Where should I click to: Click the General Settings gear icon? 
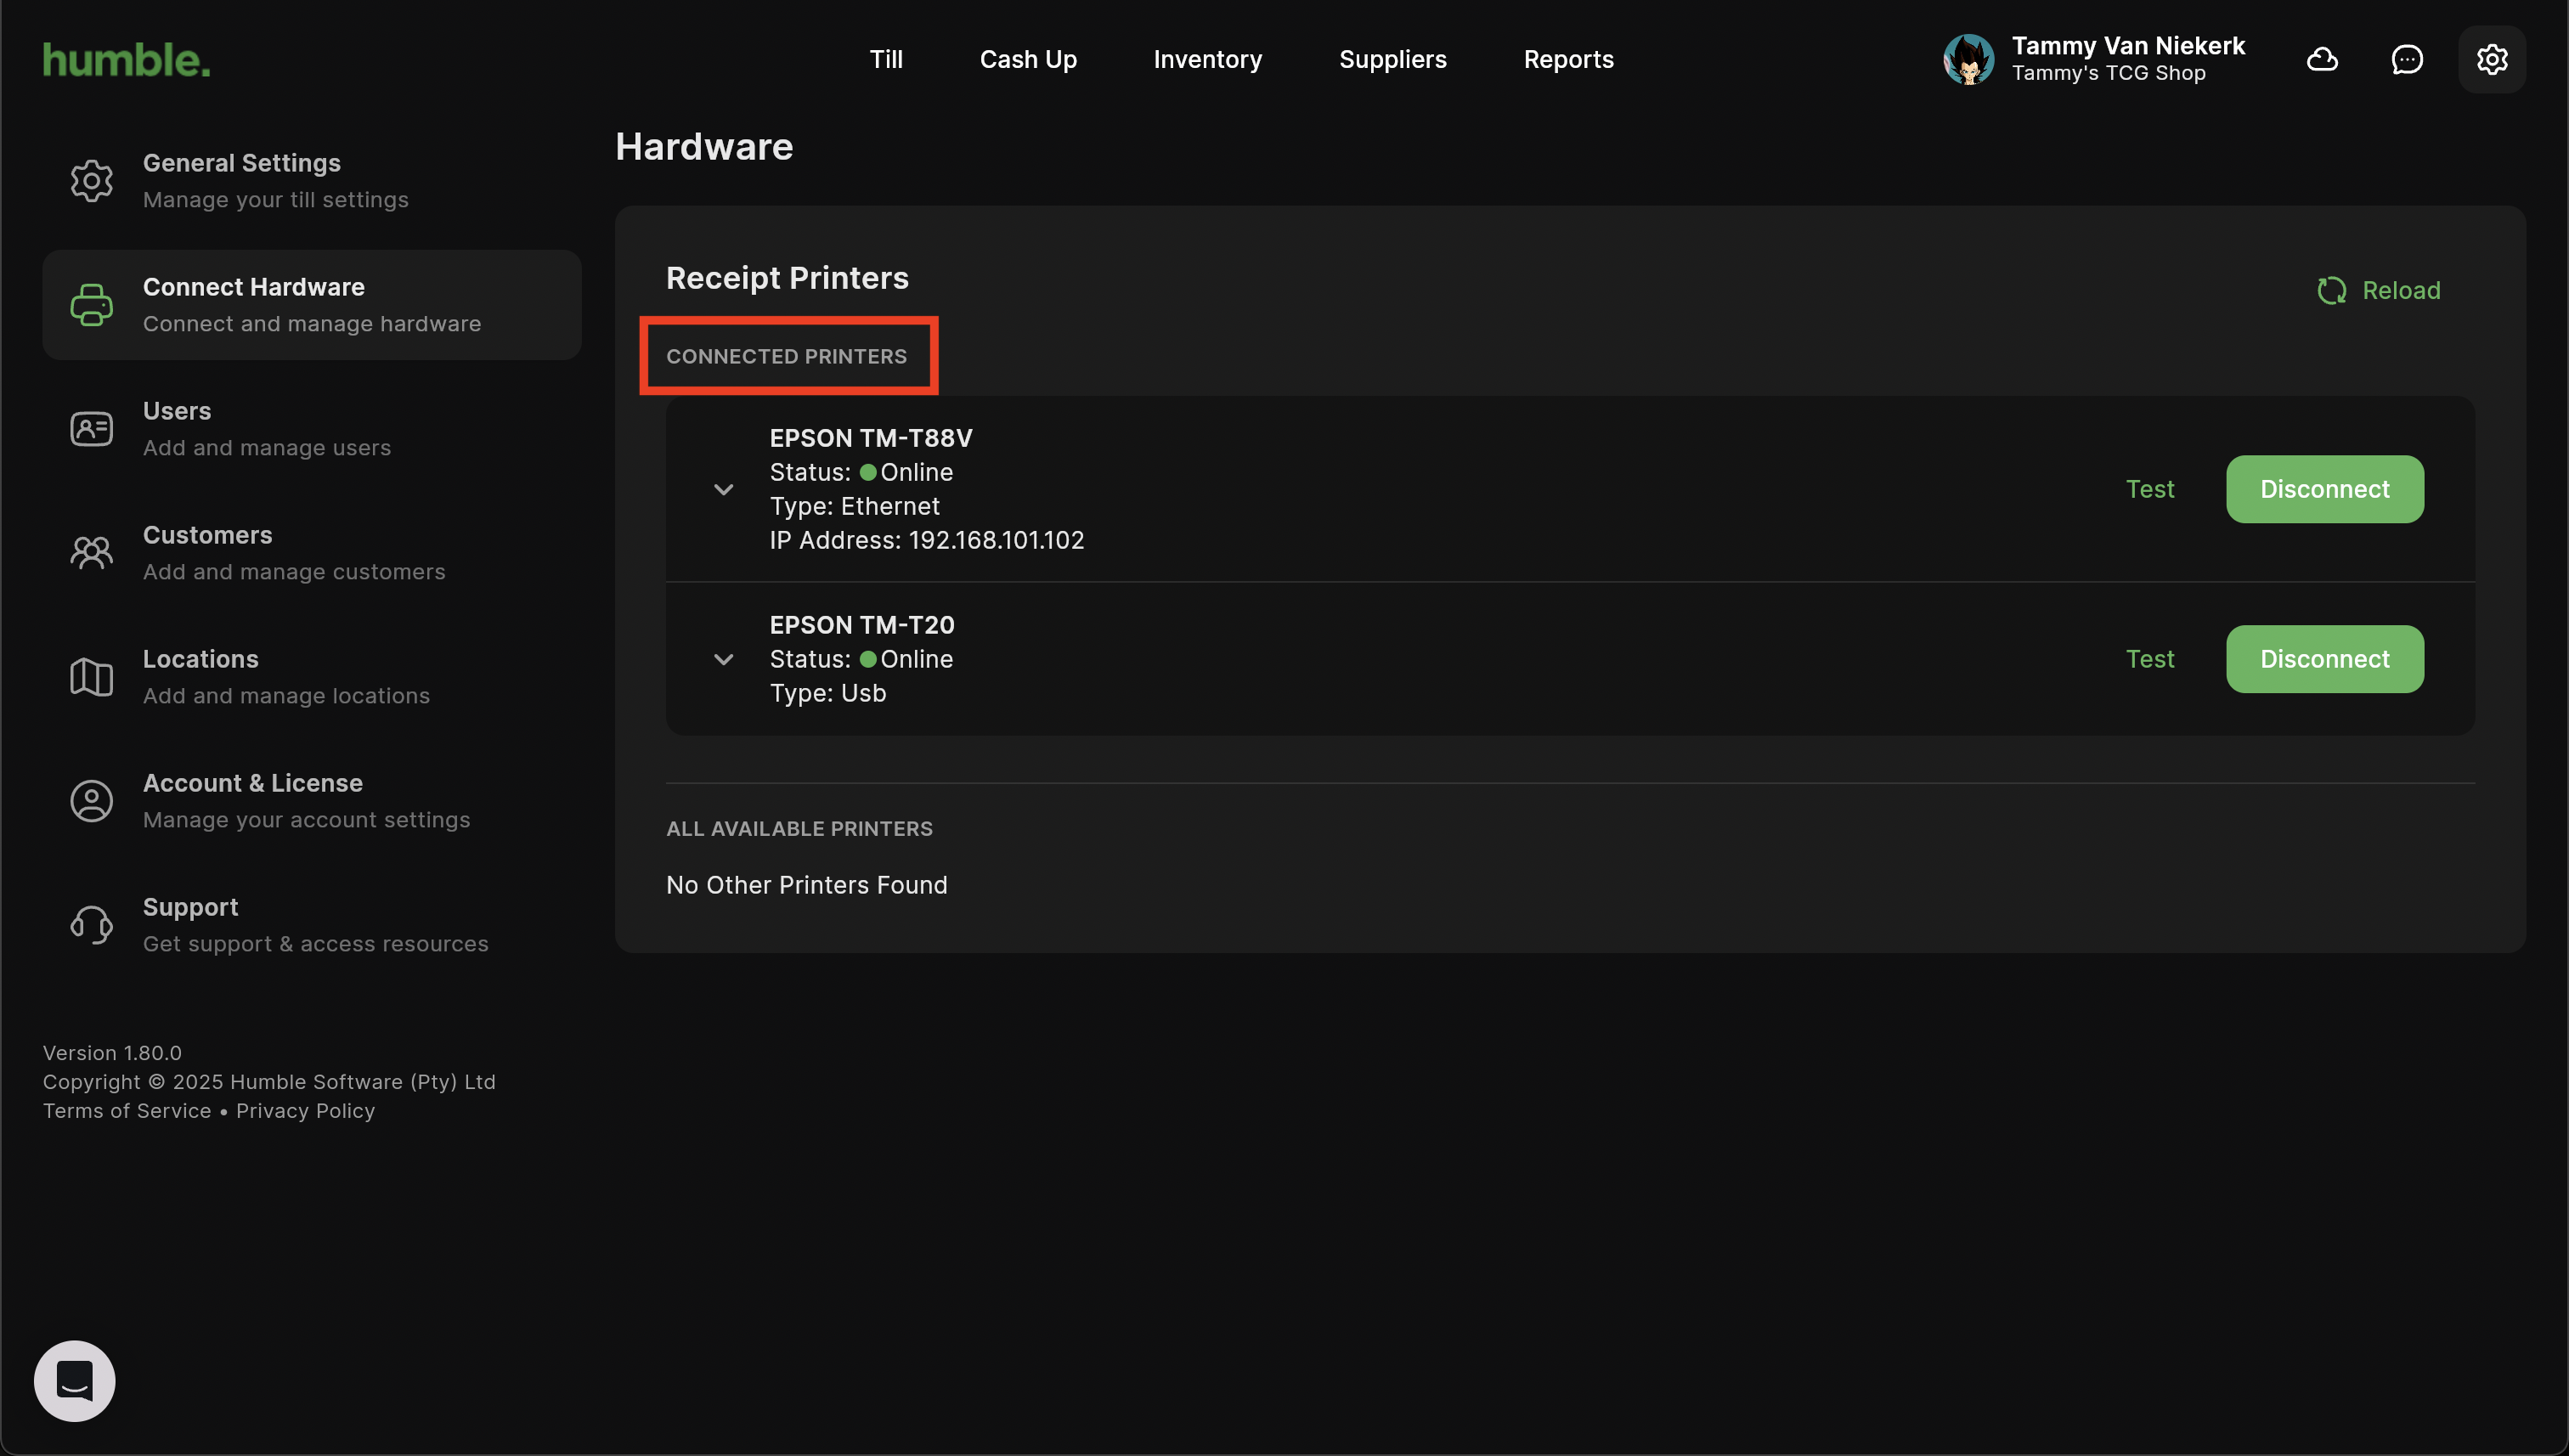[91, 181]
